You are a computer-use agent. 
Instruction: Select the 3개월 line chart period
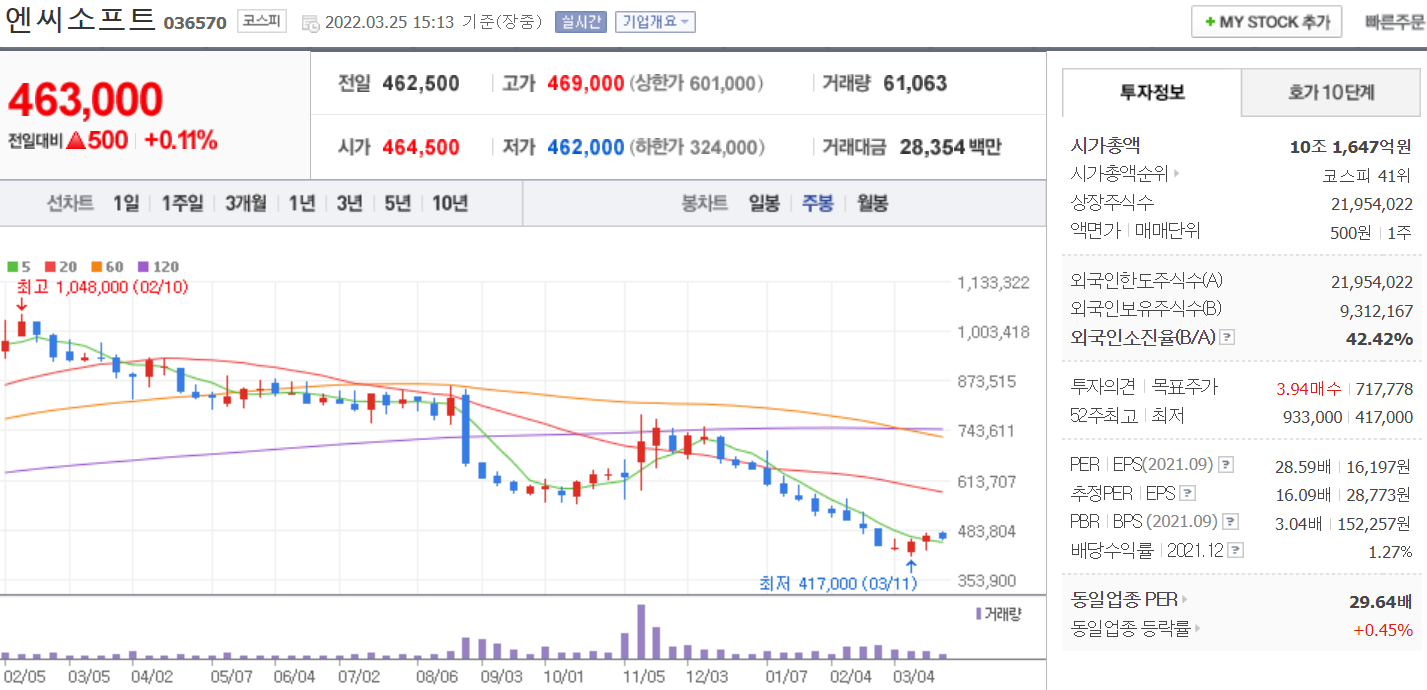coord(246,203)
